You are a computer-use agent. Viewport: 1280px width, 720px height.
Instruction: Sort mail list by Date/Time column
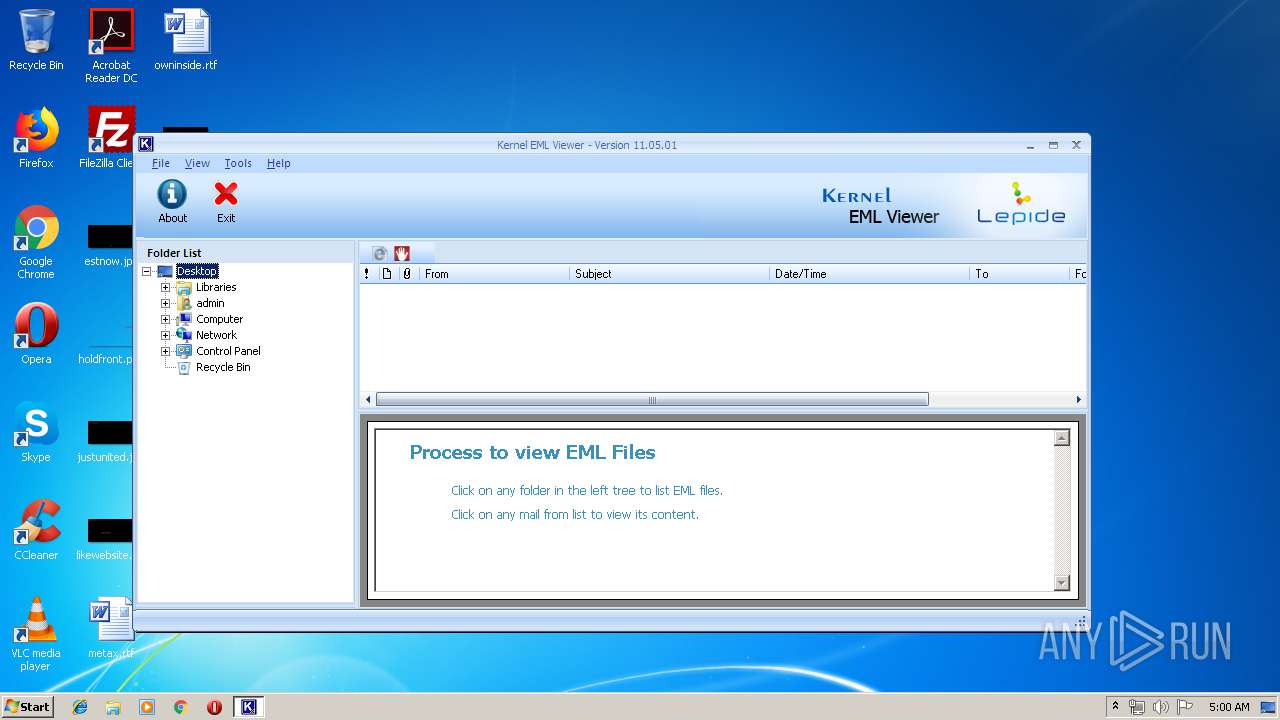point(869,273)
